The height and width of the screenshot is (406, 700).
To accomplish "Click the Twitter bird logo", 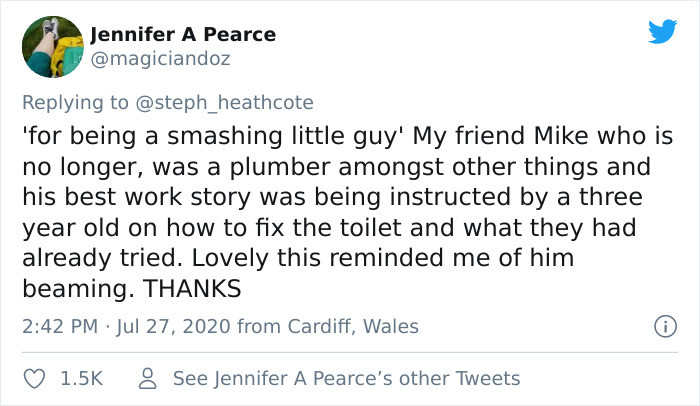I will tap(662, 33).
